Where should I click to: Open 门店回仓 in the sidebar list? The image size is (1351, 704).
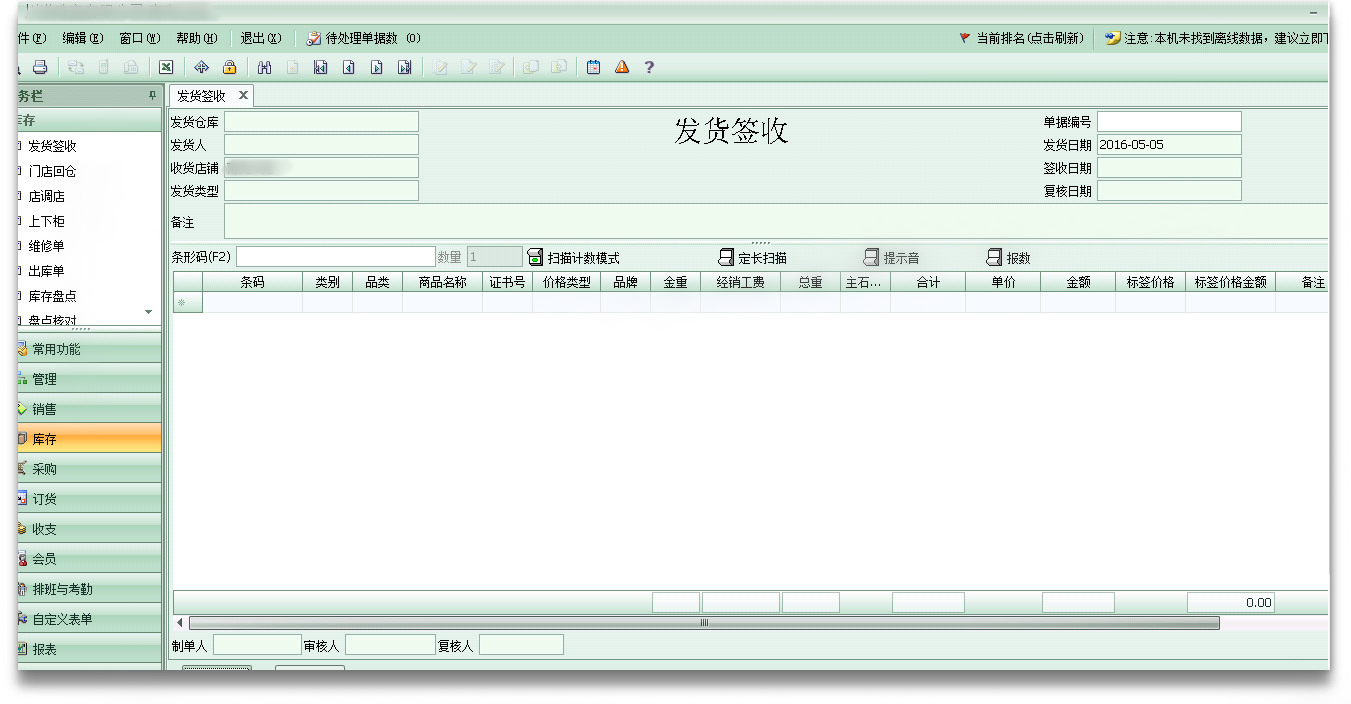click(x=53, y=171)
